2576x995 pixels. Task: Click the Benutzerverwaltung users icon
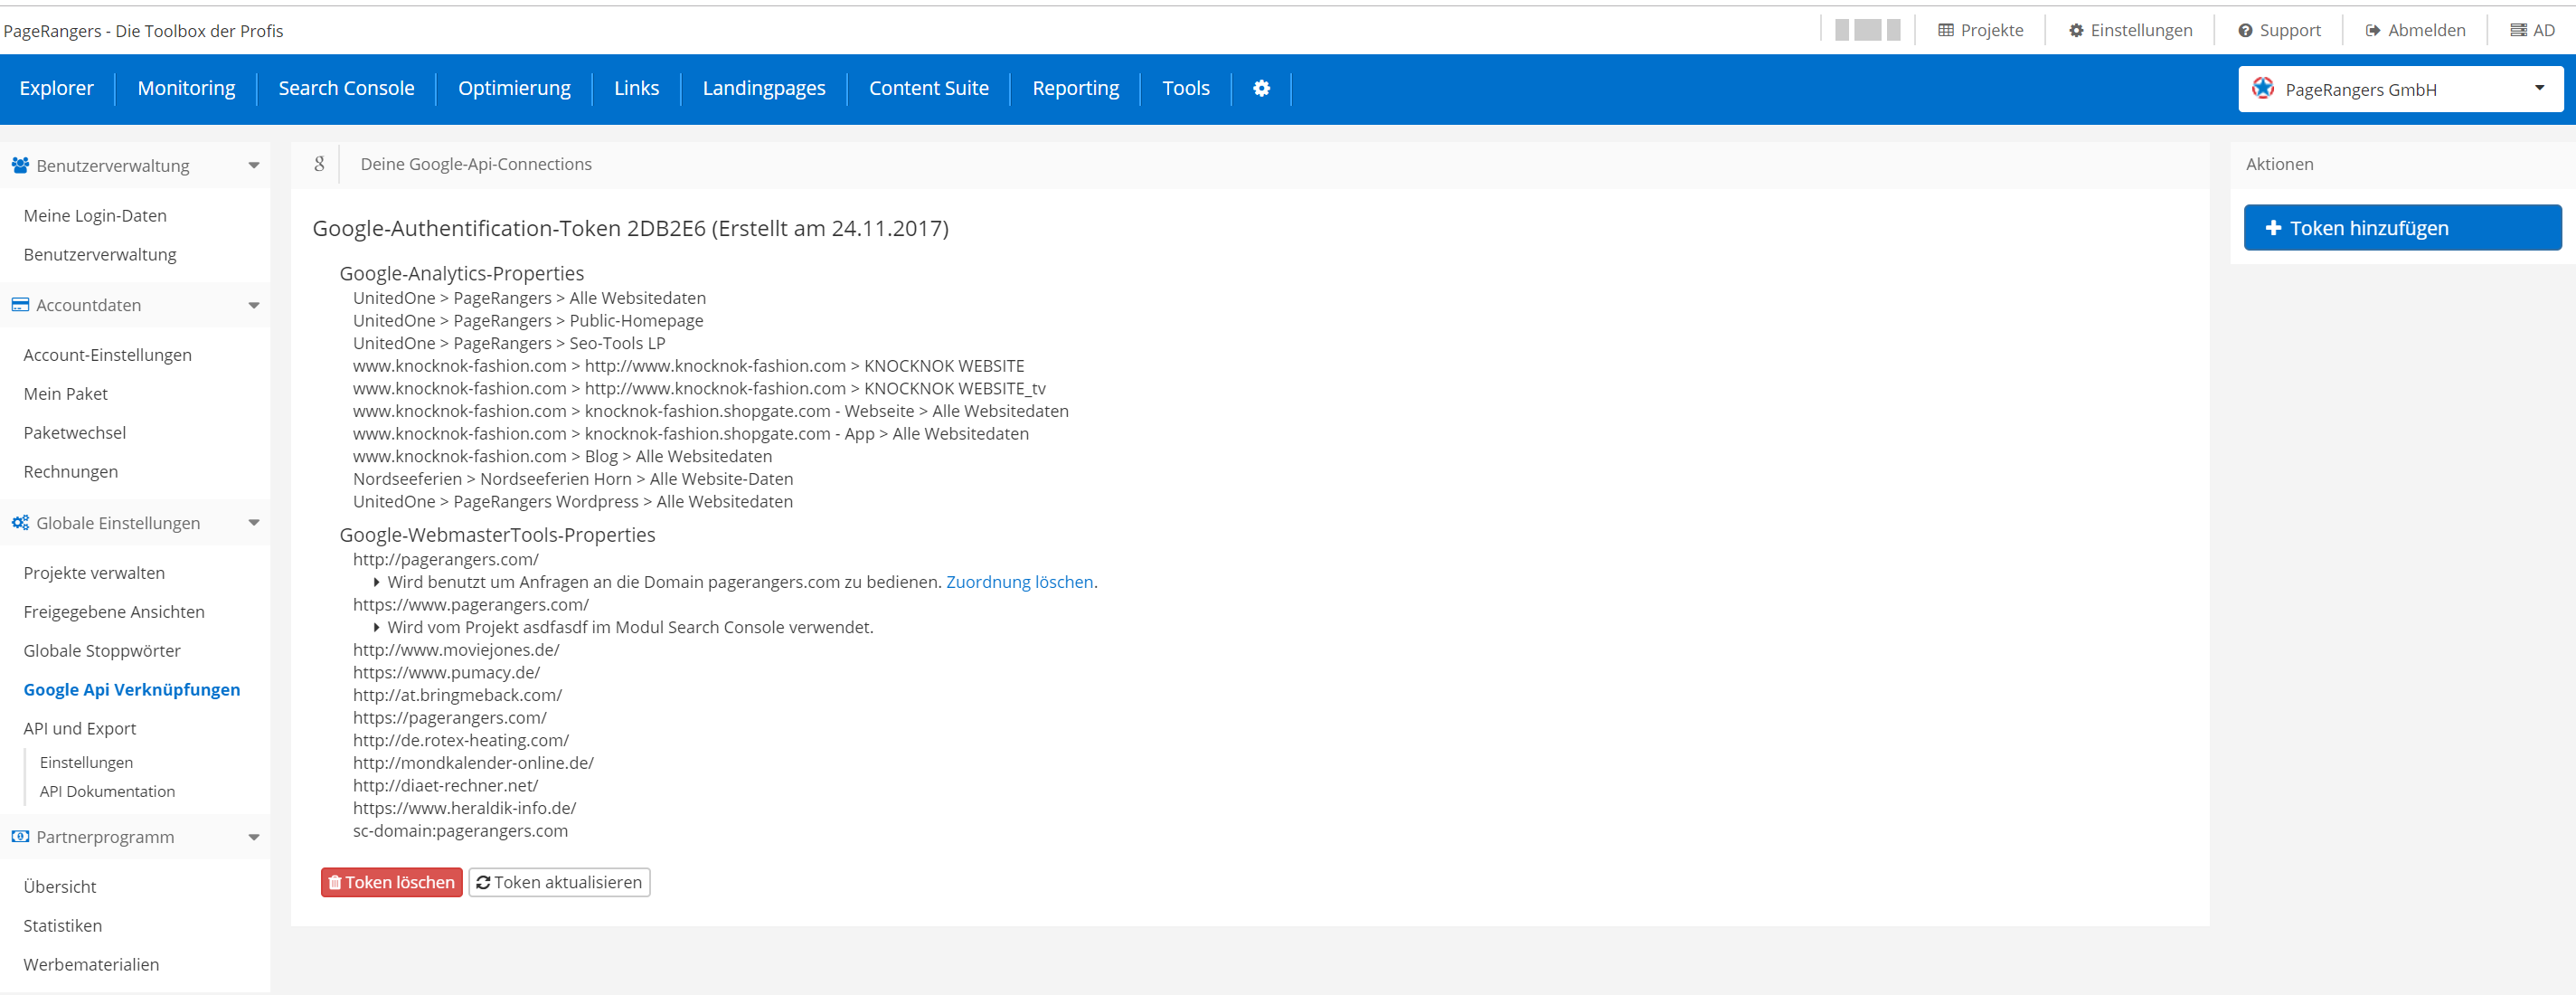[20, 165]
